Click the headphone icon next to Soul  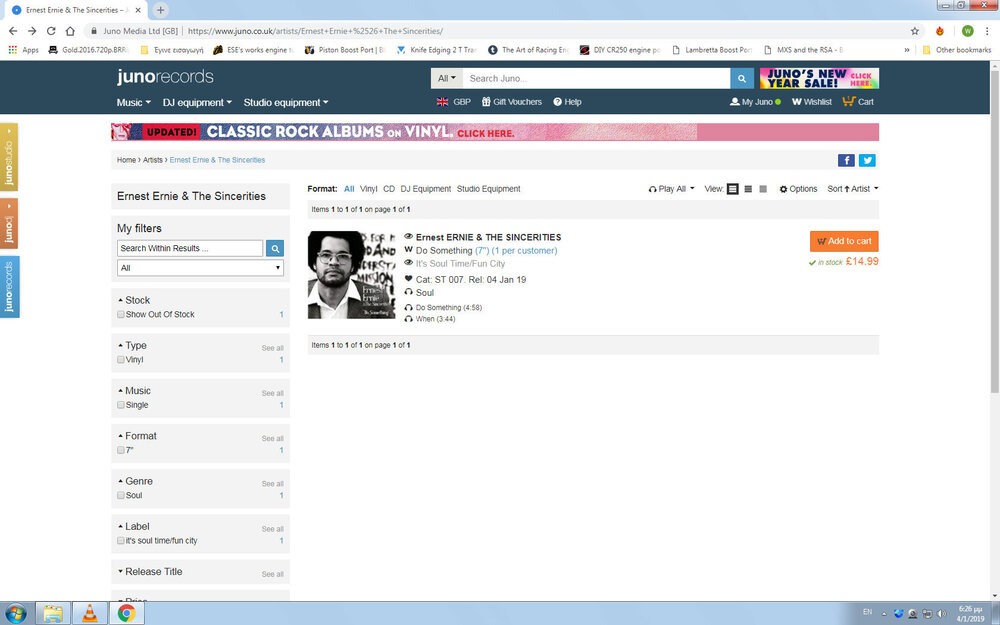click(x=409, y=292)
